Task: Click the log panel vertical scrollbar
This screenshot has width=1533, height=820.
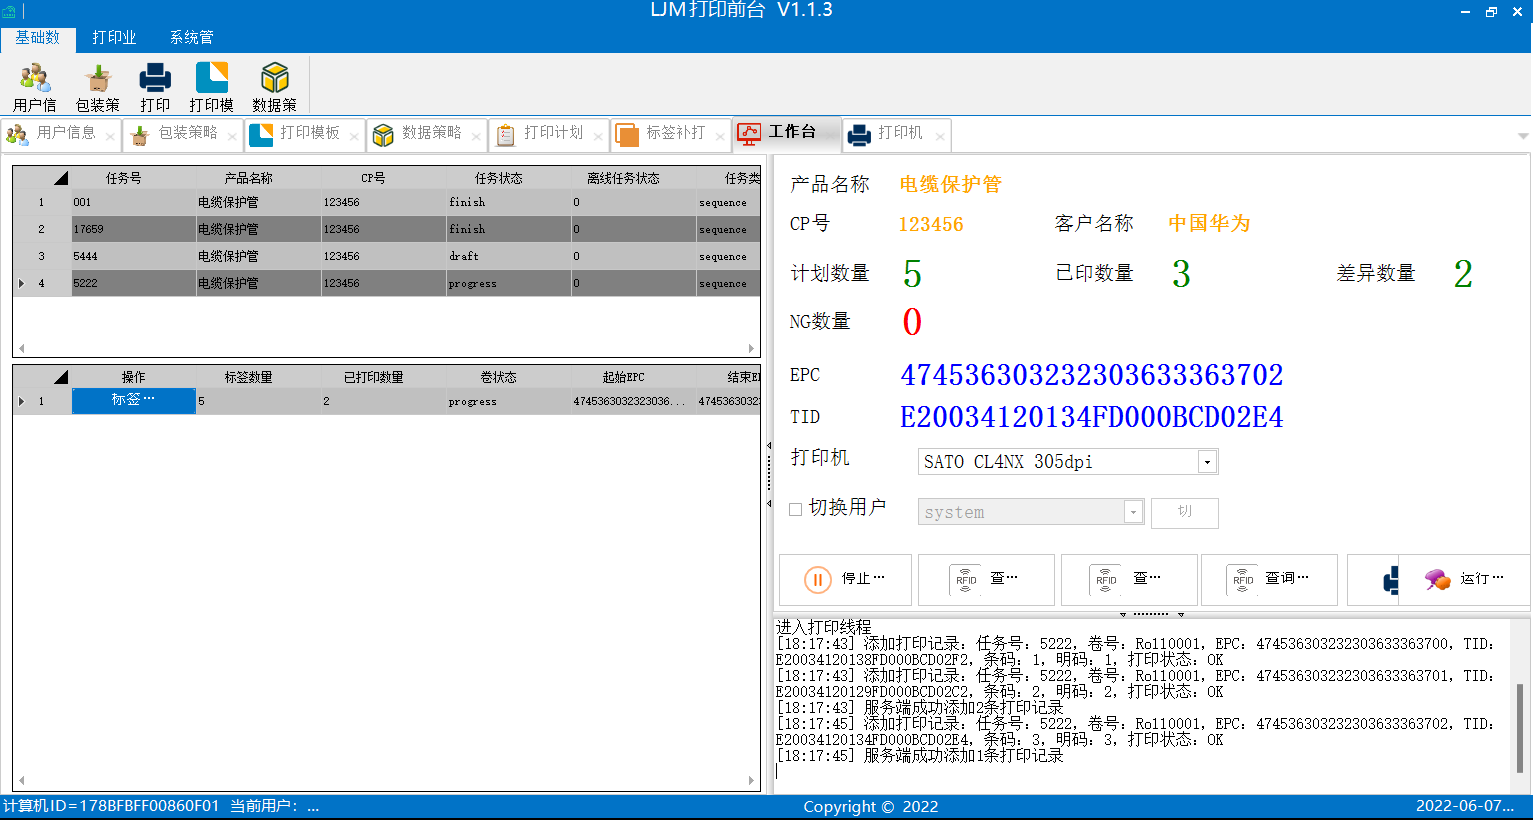Action: click(x=1520, y=726)
